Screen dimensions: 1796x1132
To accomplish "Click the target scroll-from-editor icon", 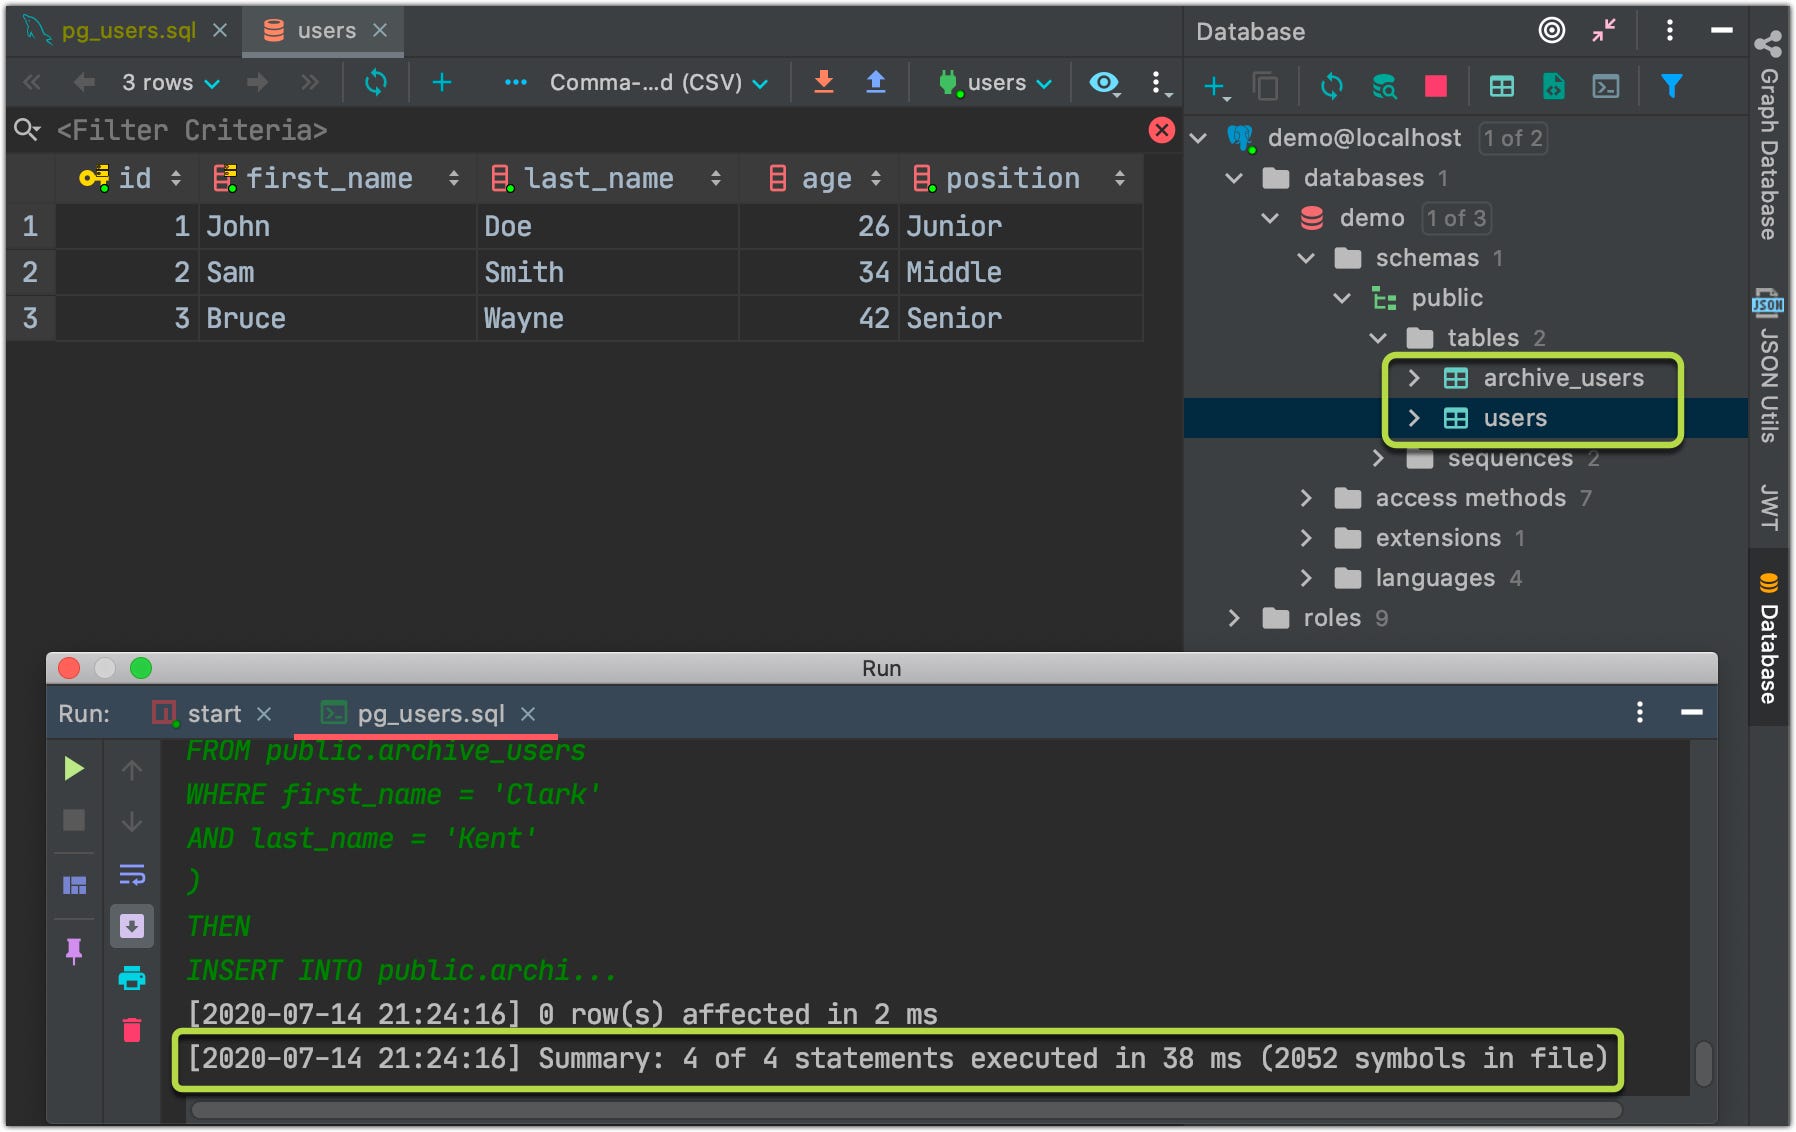I will pos(1552,31).
